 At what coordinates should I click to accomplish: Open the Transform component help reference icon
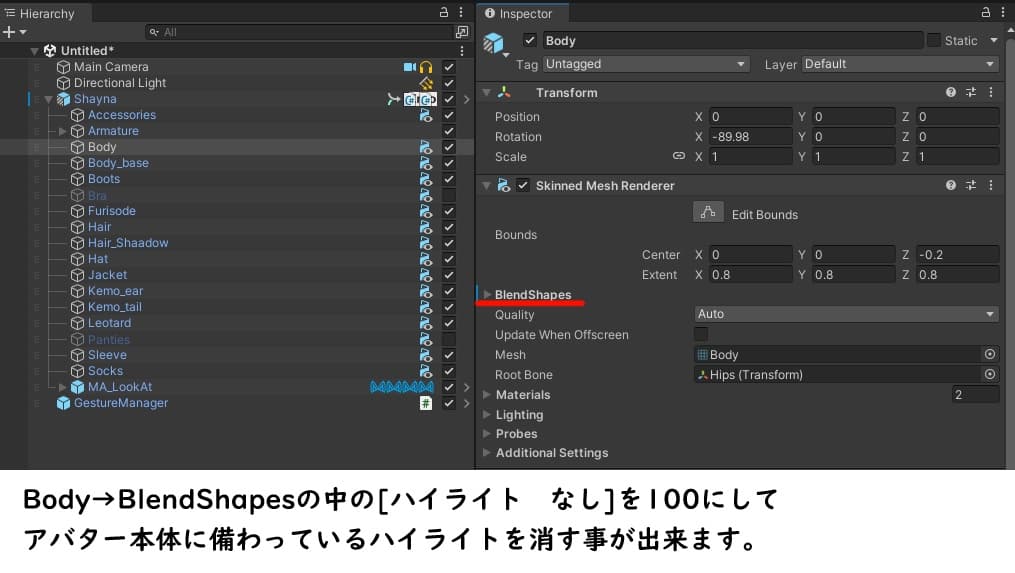[951, 93]
